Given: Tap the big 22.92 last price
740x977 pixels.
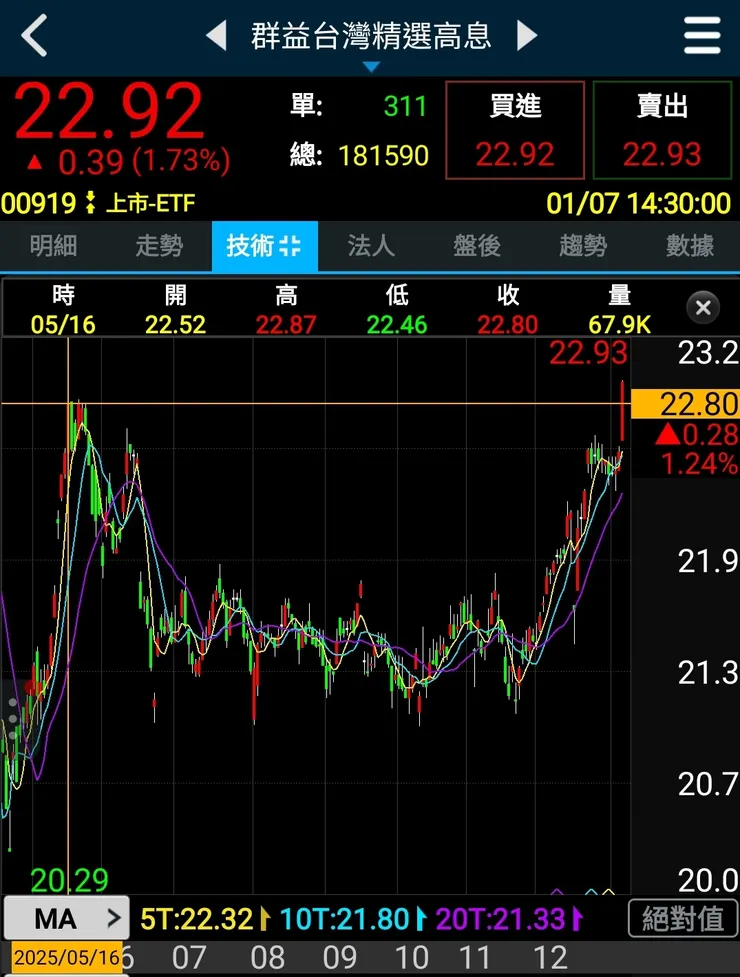Looking at the screenshot, I should [x=109, y=112].
